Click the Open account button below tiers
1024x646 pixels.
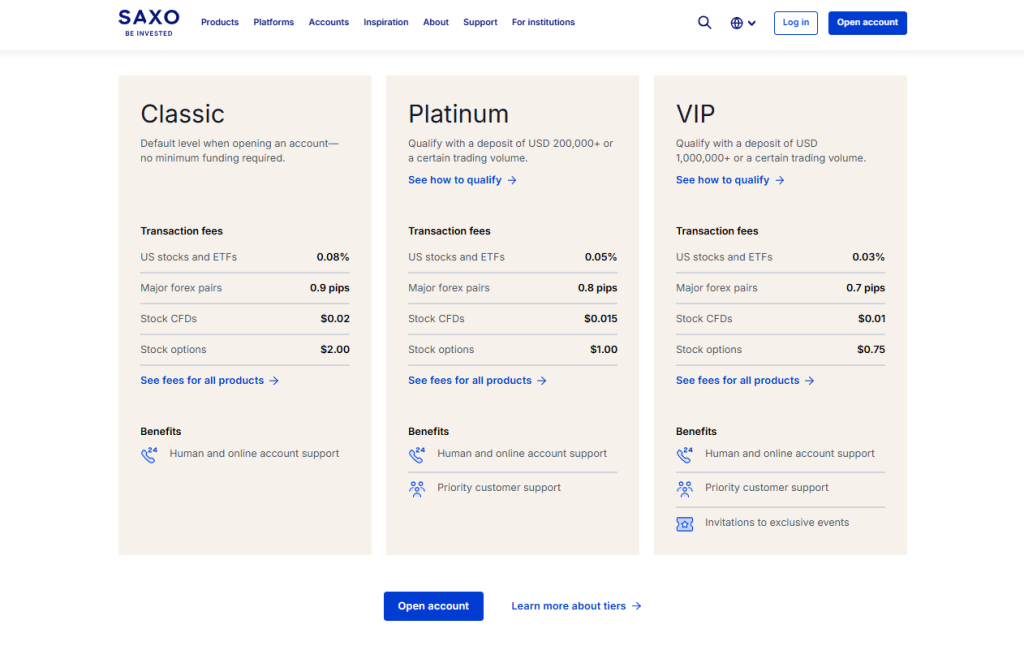(433, 606)
